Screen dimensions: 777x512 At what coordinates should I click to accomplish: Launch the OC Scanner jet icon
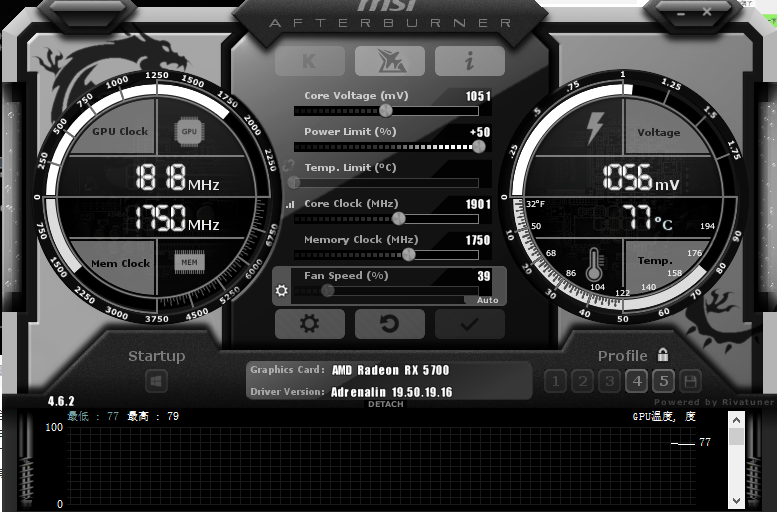(x=389, y=61)
